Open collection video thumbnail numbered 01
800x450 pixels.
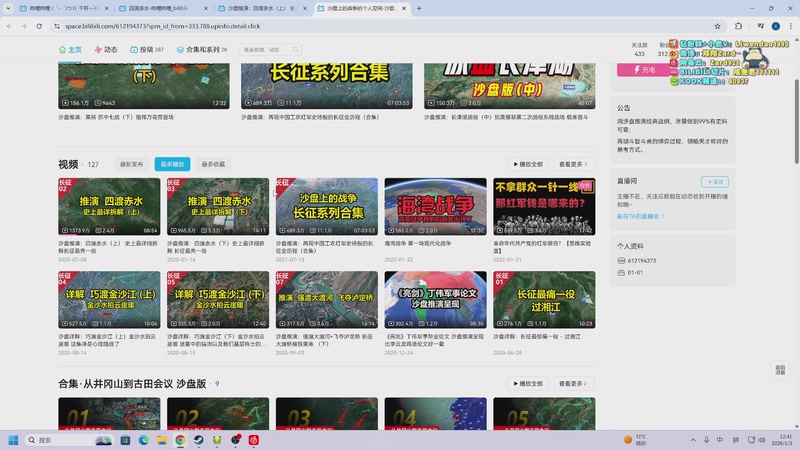109,413
